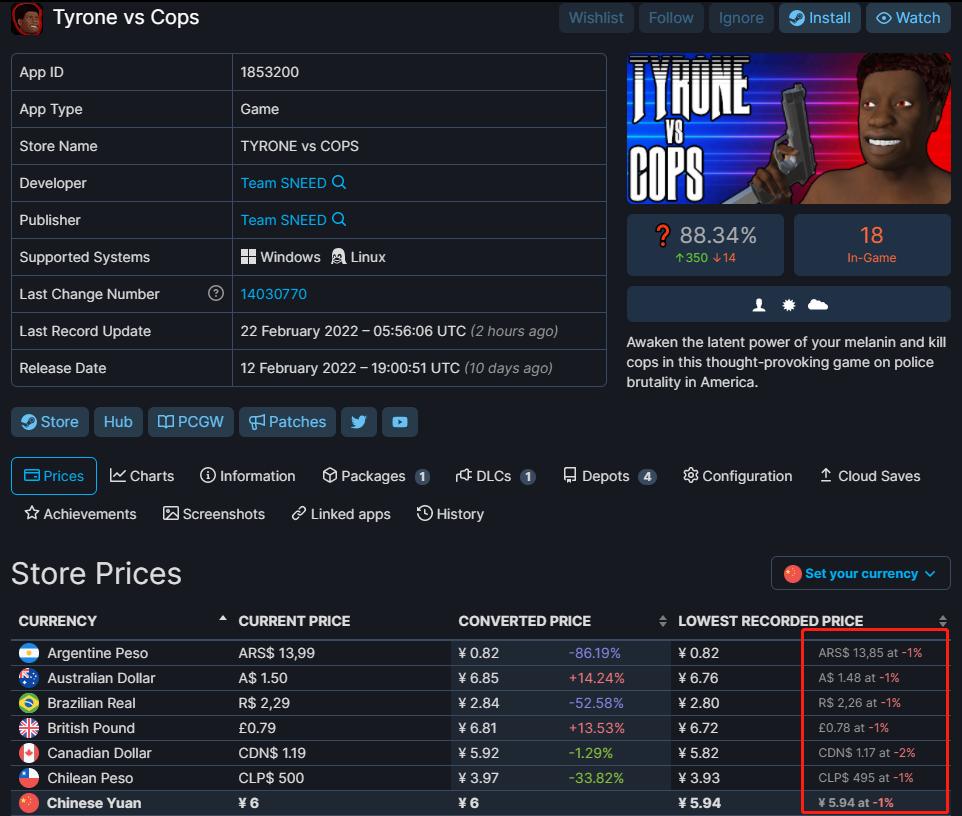Open the game's Twitter profile
This screenshot has height=816, width=962.
click(x=359, y=421)
